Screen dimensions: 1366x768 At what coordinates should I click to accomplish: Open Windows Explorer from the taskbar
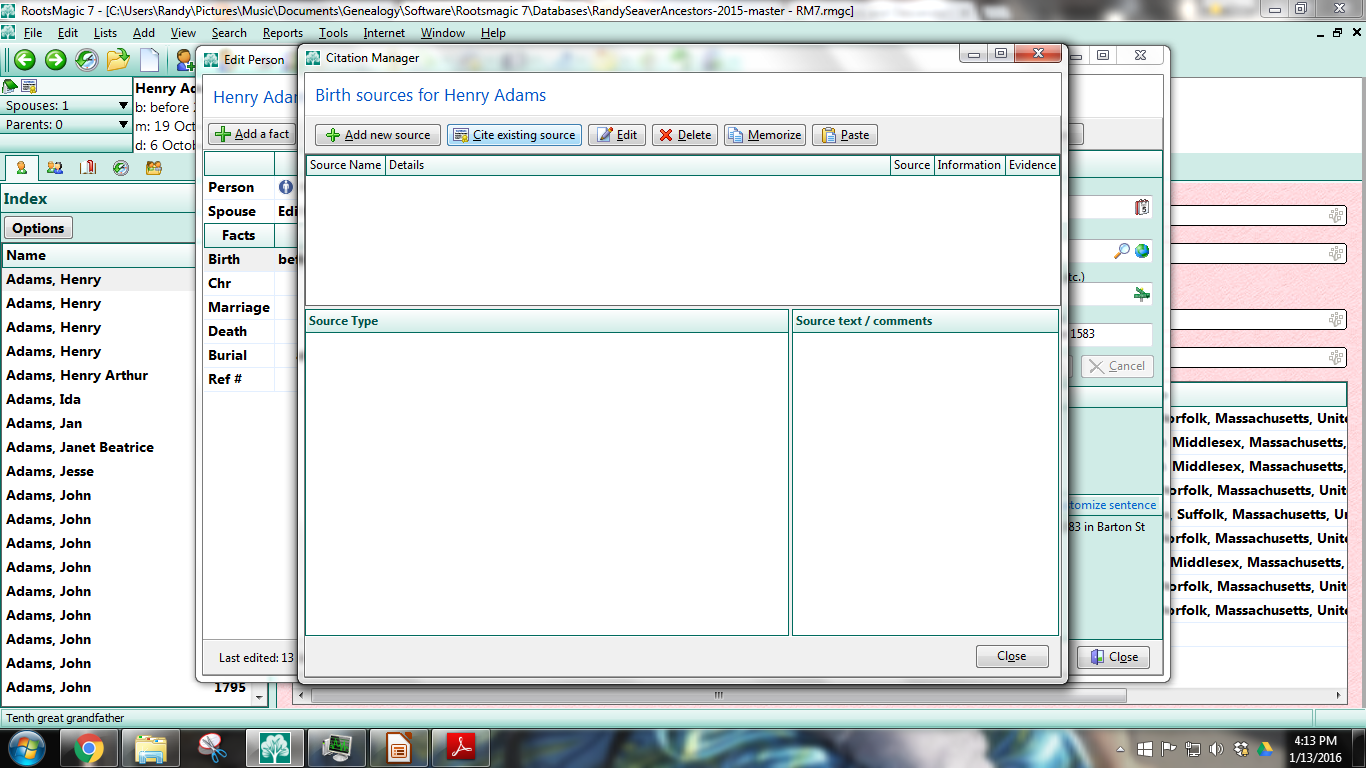150,748
